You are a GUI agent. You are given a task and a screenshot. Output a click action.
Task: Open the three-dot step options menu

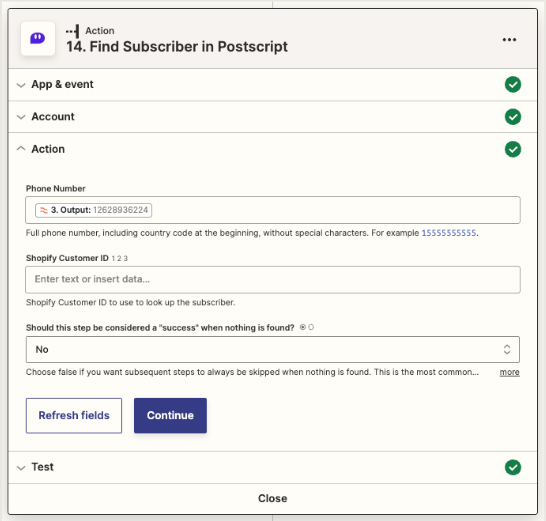[x=509, y=40]
